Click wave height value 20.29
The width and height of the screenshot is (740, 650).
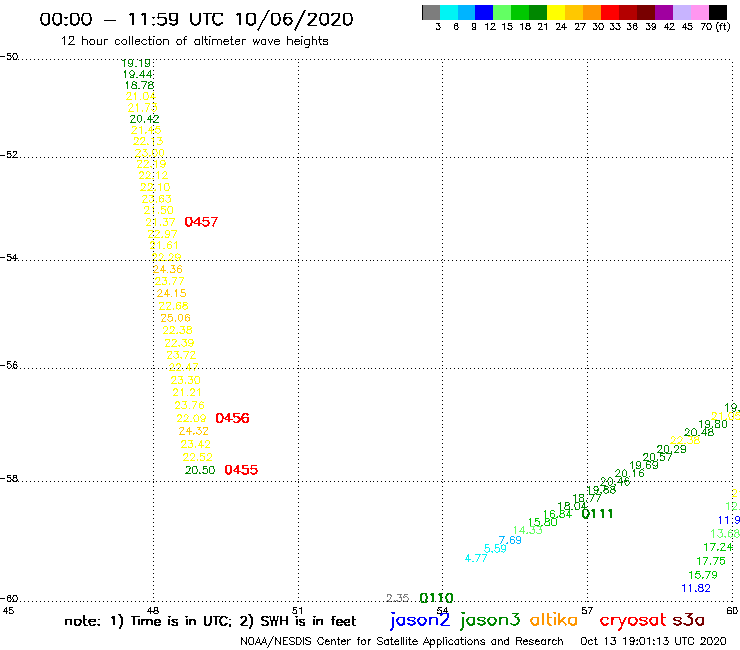672,449
